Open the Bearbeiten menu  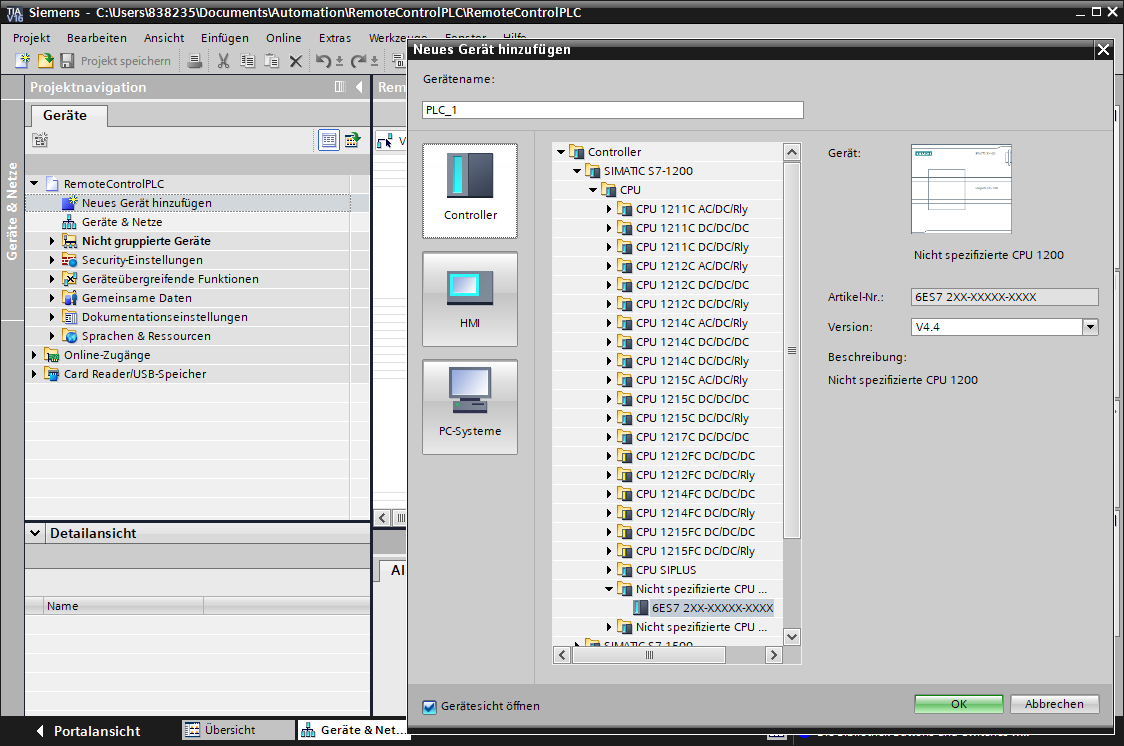pos(97,38)
